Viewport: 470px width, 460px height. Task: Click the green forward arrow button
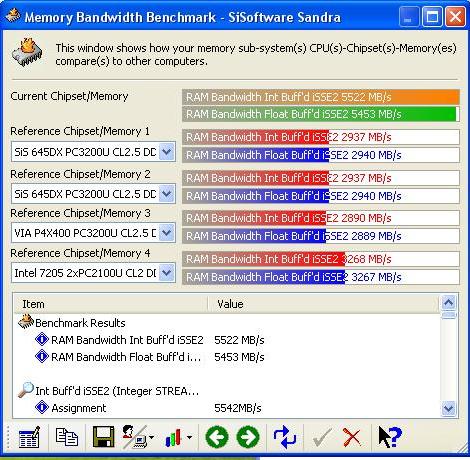tap(248, 437)
